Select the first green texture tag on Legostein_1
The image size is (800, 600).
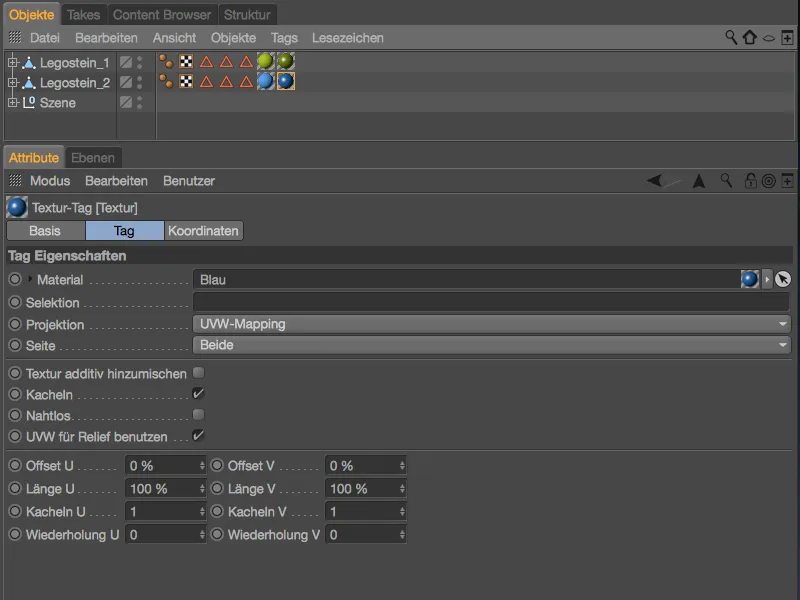pos(265,62)
